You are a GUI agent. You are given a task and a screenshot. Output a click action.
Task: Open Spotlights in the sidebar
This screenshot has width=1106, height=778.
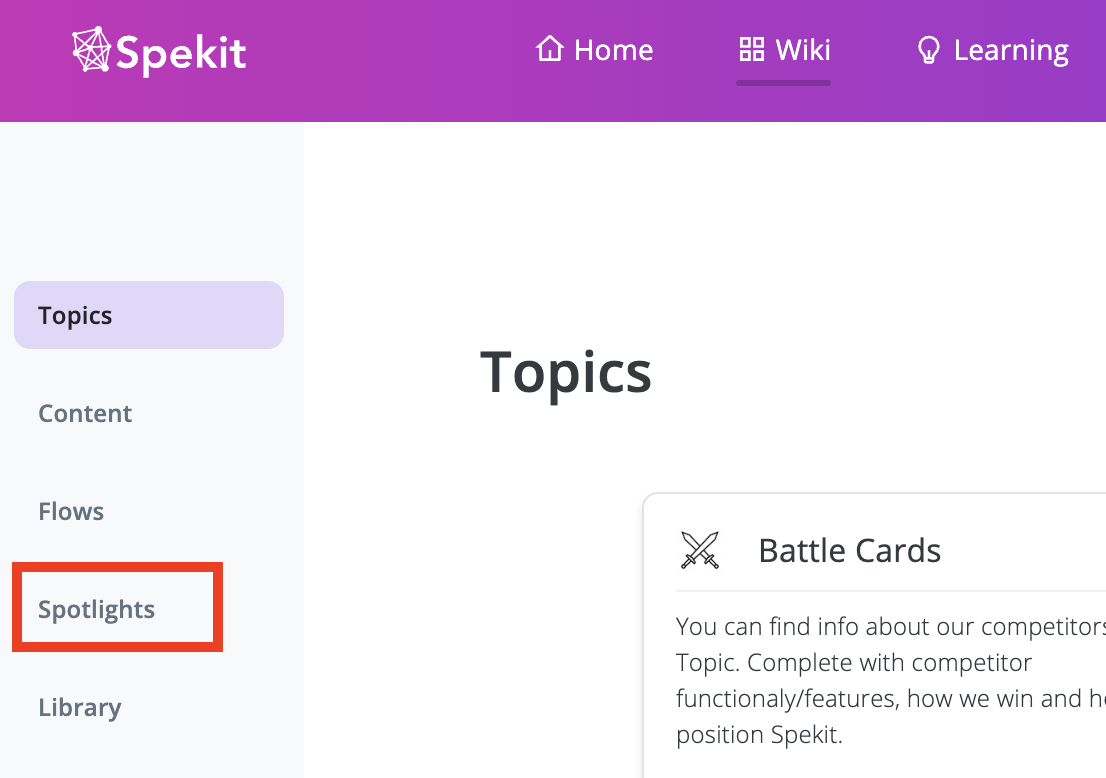[96, 610]
